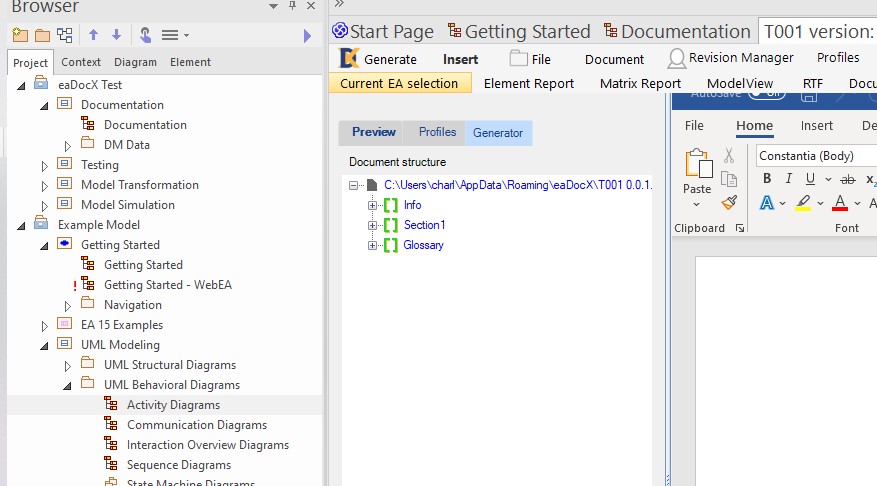877x486 pixels.
Task: Choose Element Report option
Action: coord(529,83)
